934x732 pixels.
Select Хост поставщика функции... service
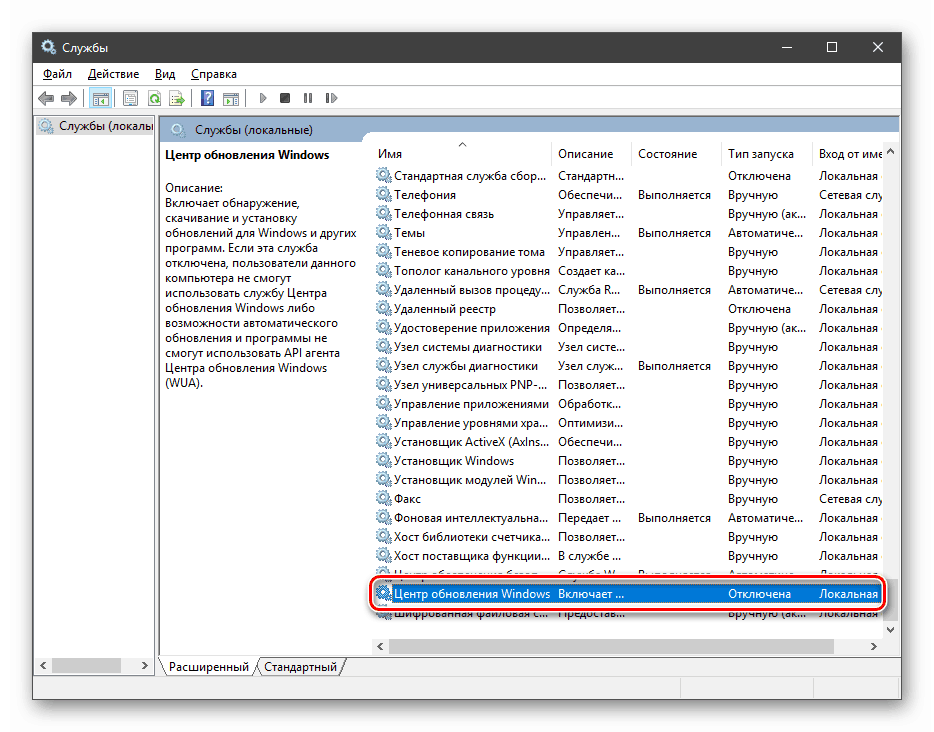pyautogui.click(x=628, y=556)
